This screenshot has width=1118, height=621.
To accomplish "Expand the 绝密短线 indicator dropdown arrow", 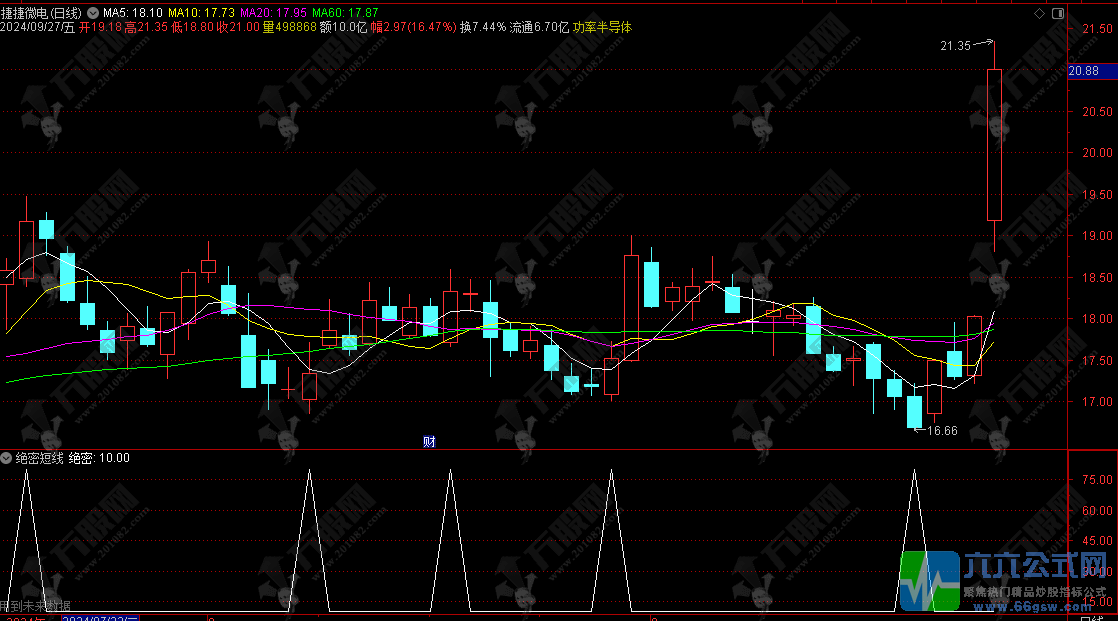I will [7, 458].
